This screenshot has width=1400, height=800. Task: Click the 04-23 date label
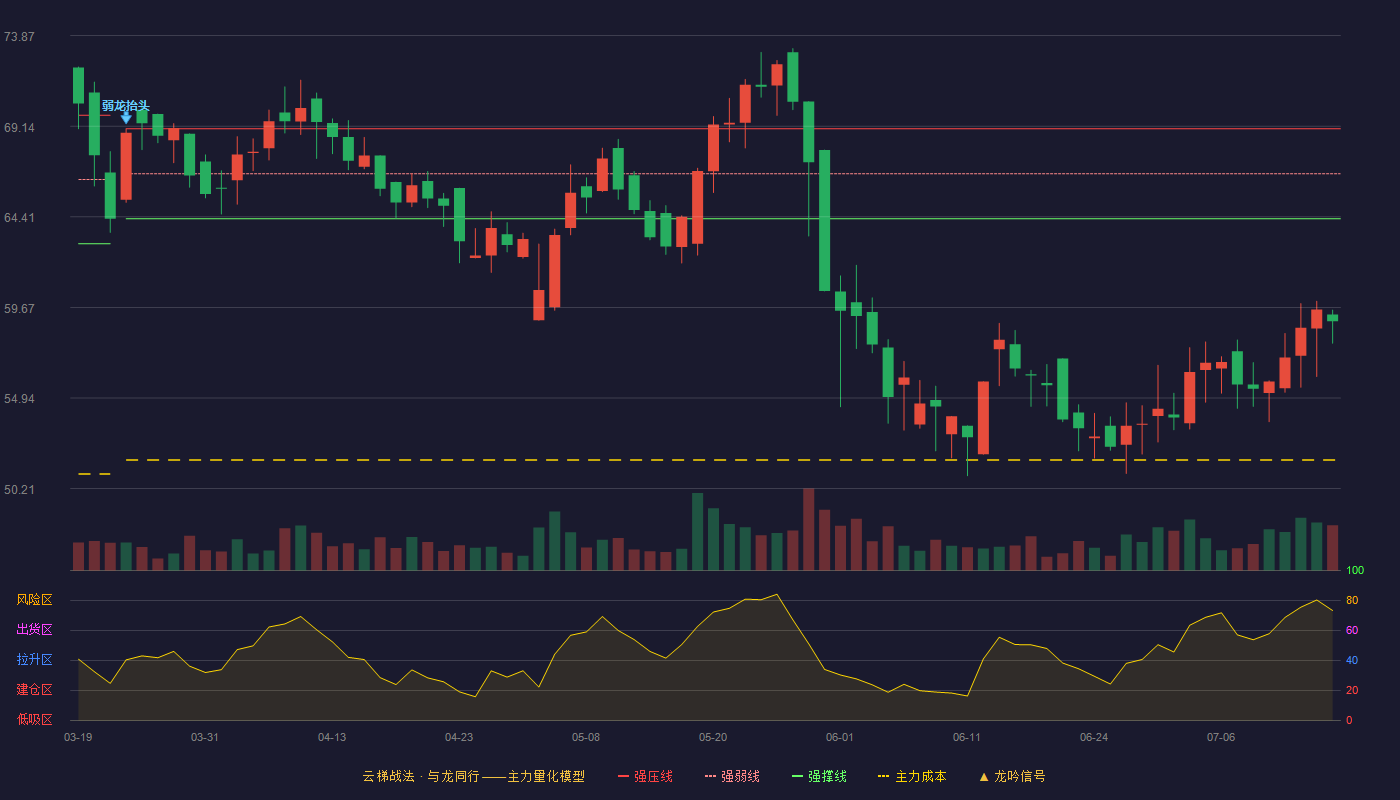[x=459, y=737]
